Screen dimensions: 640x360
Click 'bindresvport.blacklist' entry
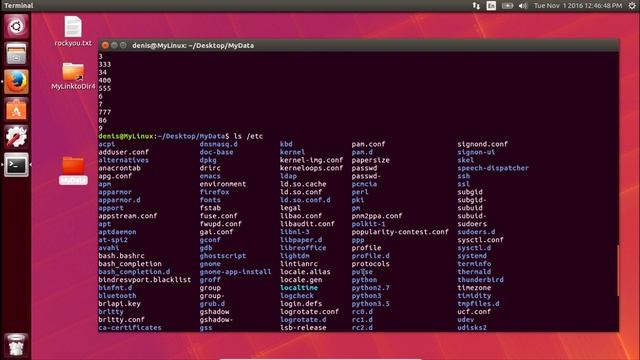point(144,280)
